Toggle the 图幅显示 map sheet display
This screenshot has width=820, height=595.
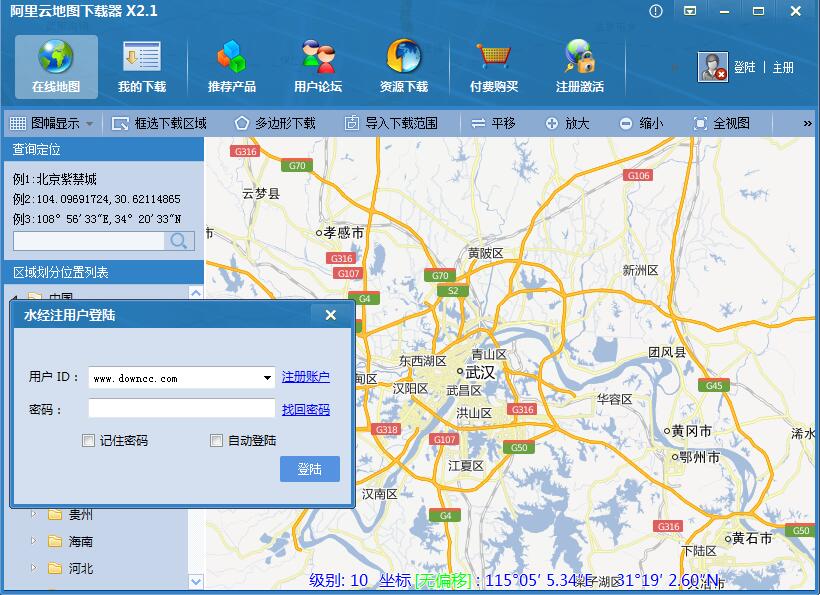[46, 122]
